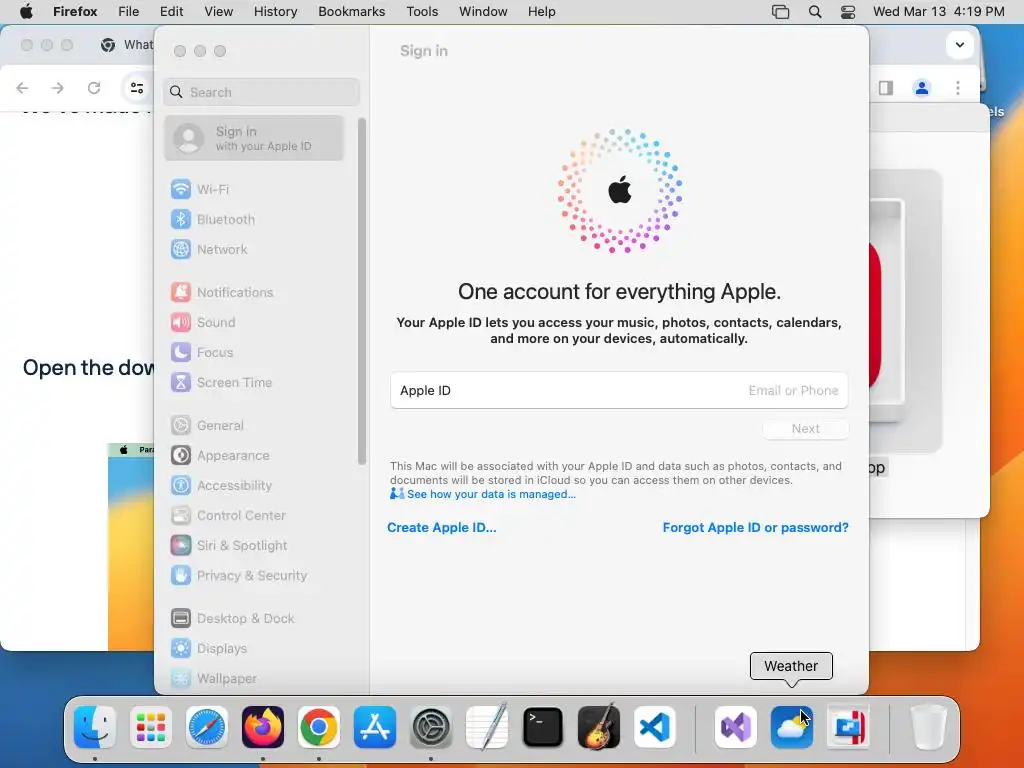Viewport: 1024px width, 768px height.
Task: Click the Apple ID email or phone field
Action: 619,391
